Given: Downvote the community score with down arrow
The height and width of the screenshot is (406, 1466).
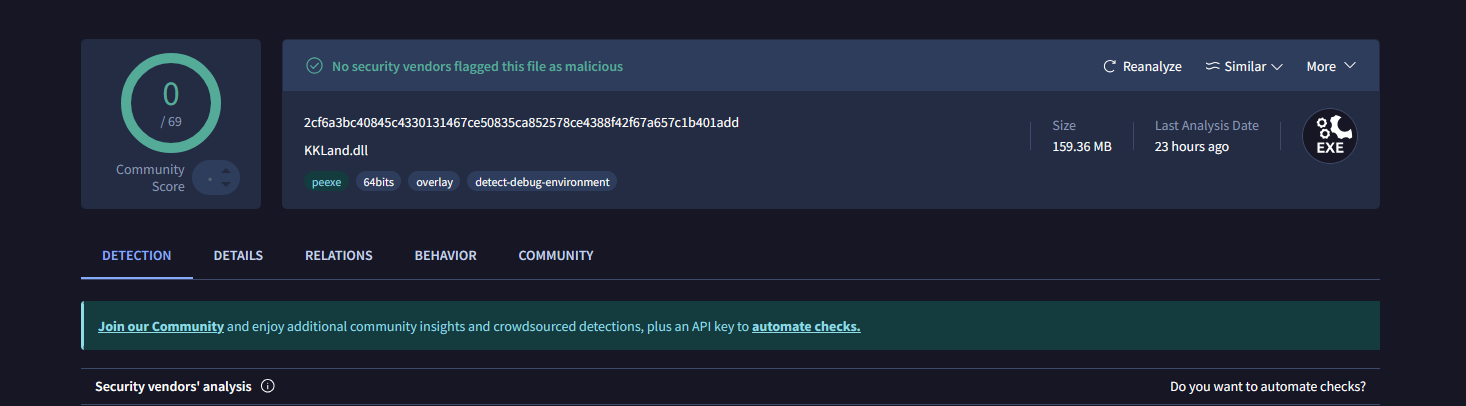Looking at the screenshot, I should (x=226, y=184).
